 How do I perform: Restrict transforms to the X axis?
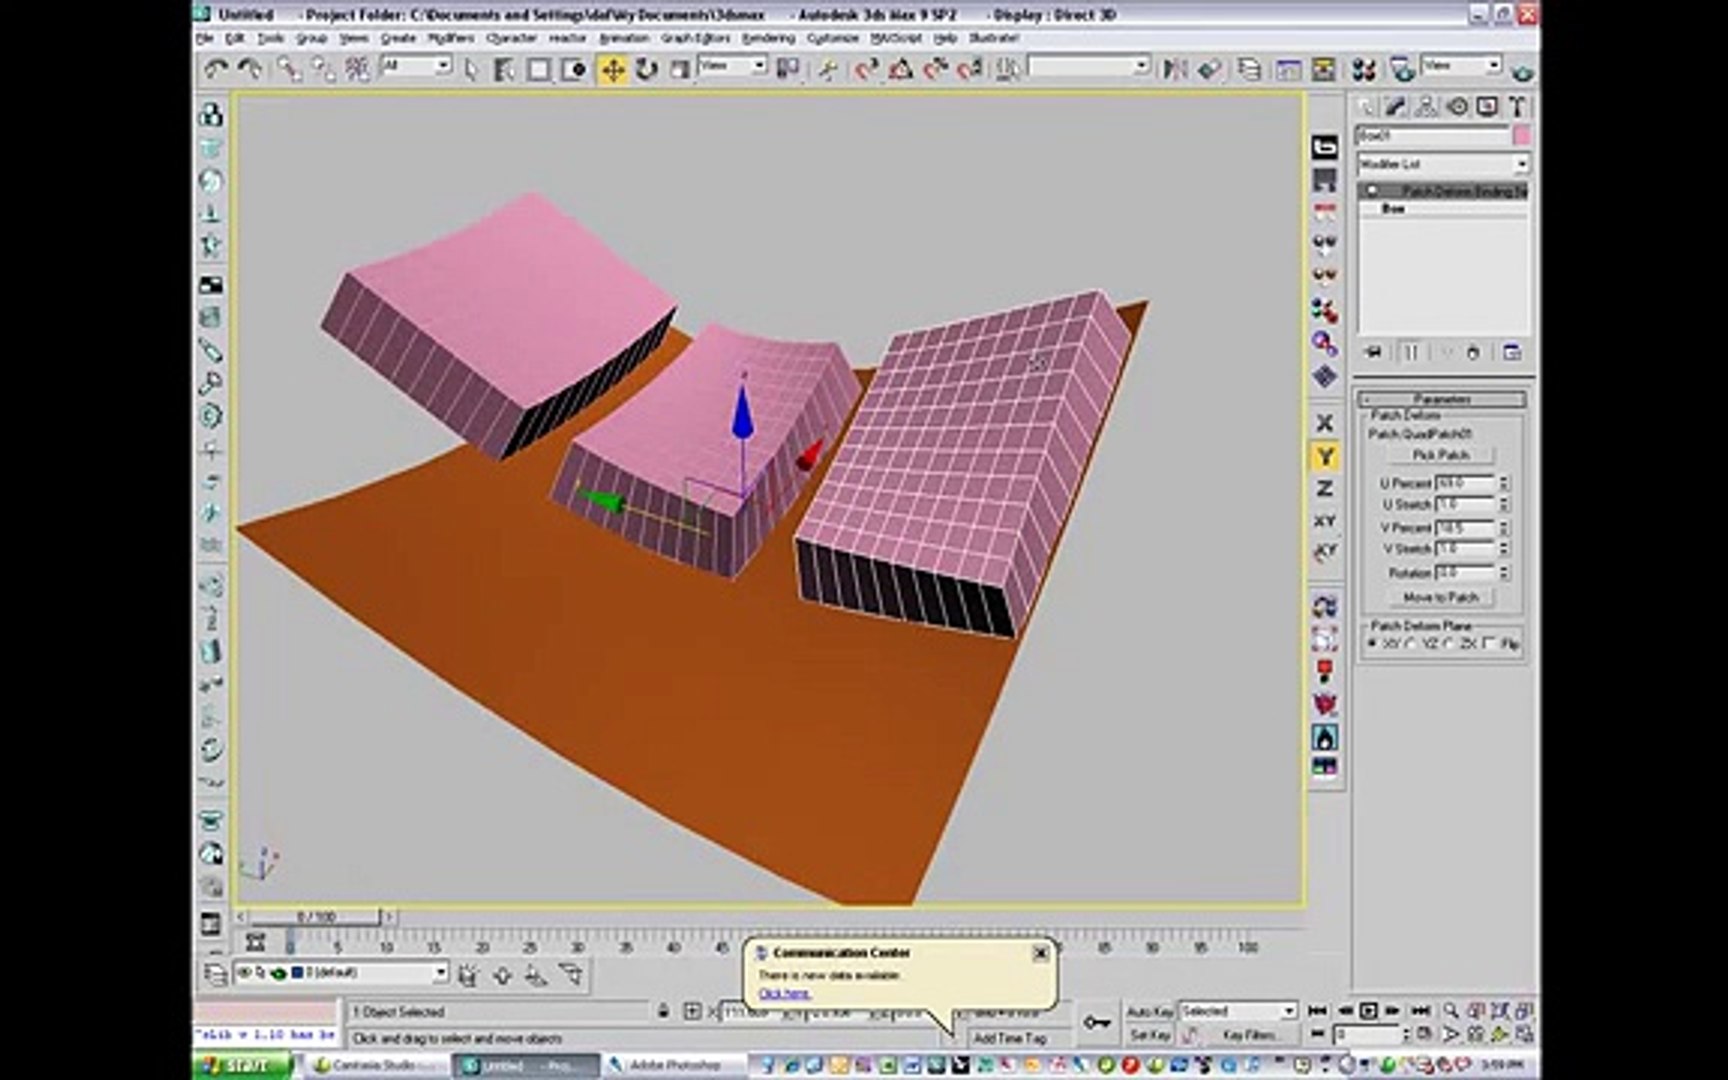1324,423
